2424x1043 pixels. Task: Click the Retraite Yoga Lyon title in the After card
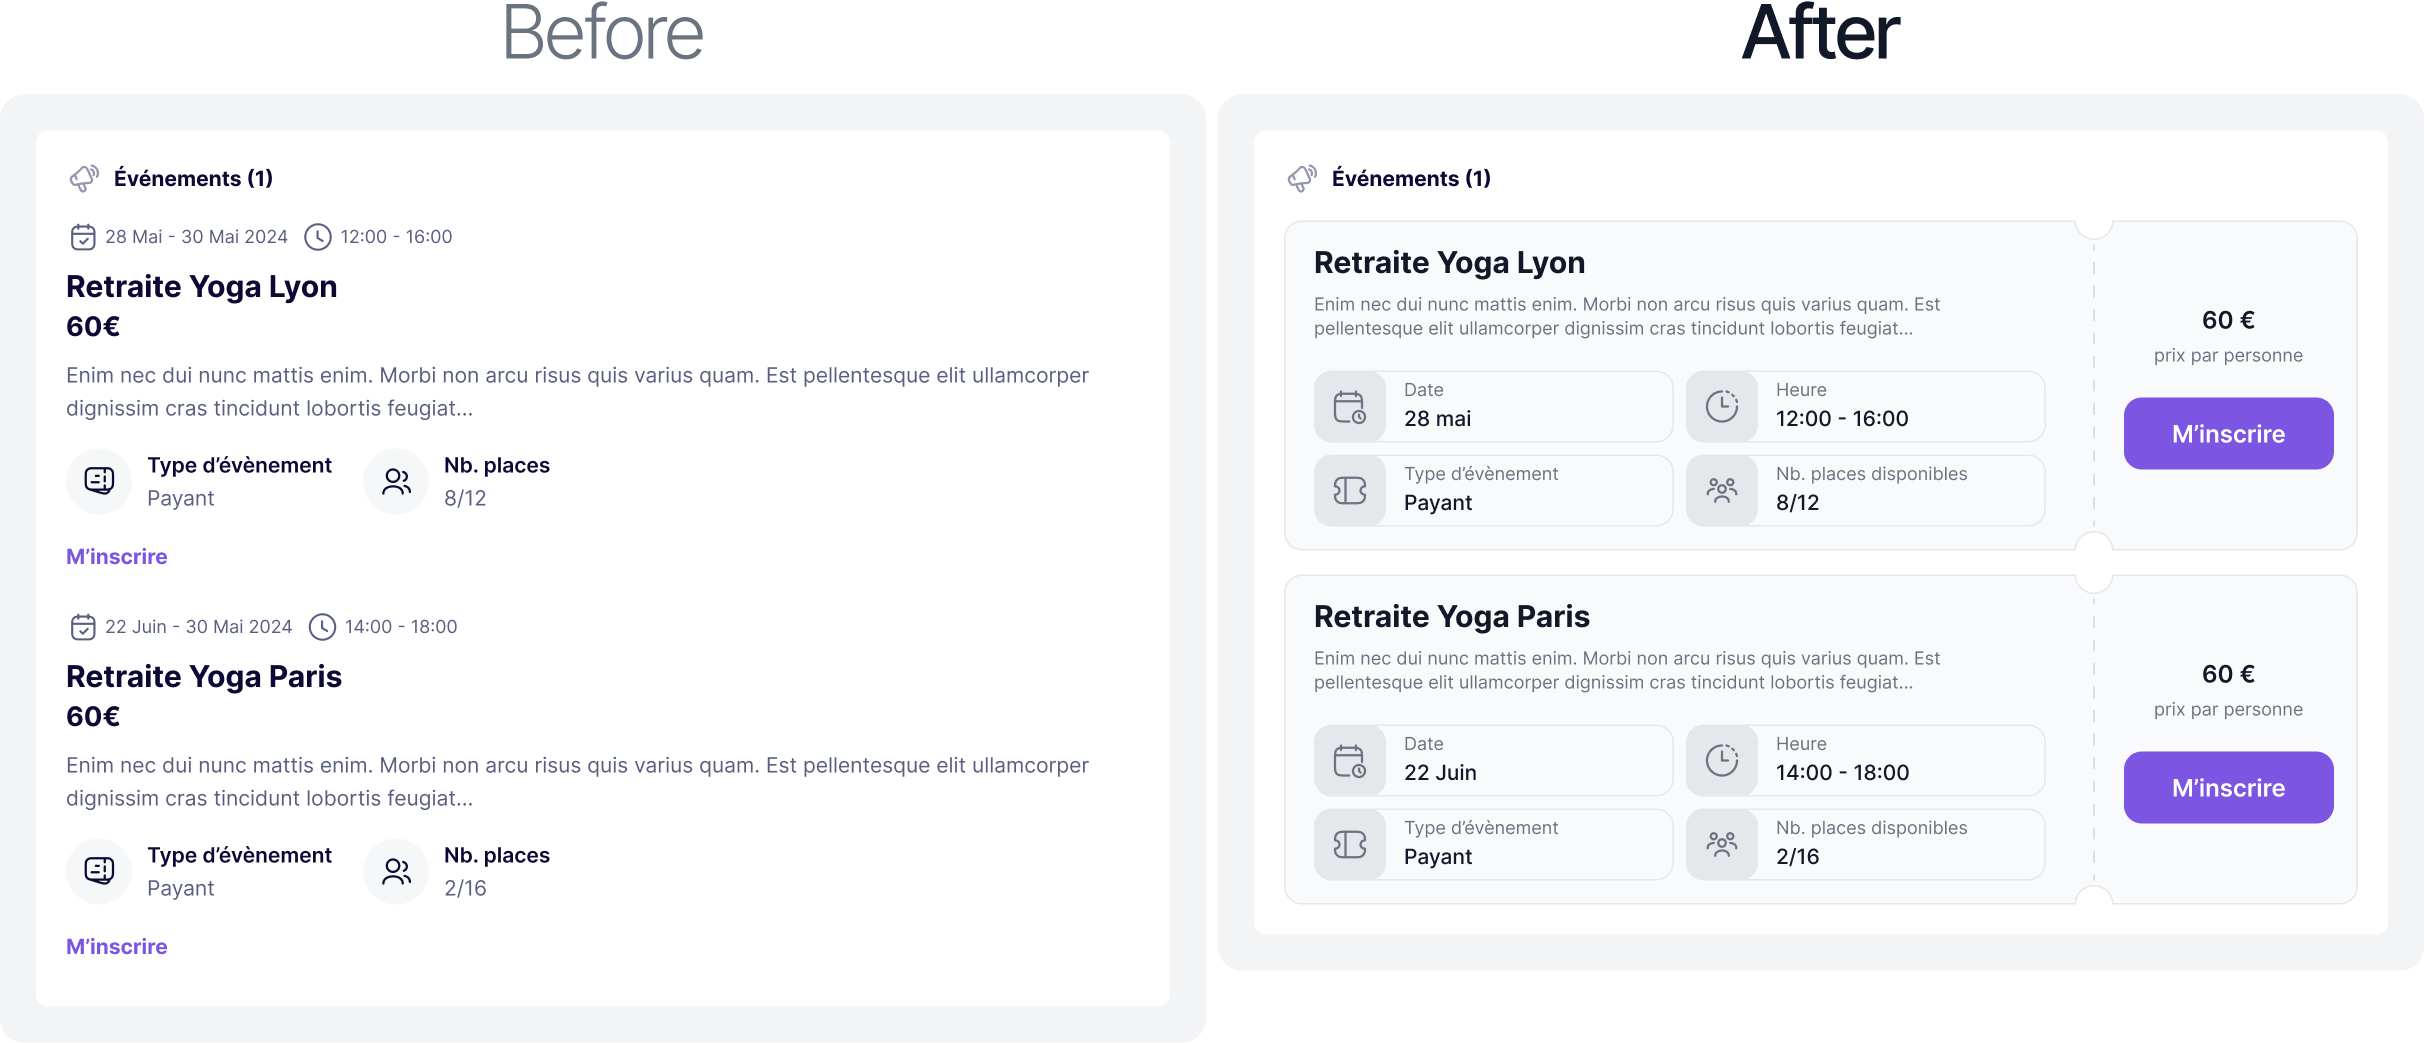tap(1449, 263)
